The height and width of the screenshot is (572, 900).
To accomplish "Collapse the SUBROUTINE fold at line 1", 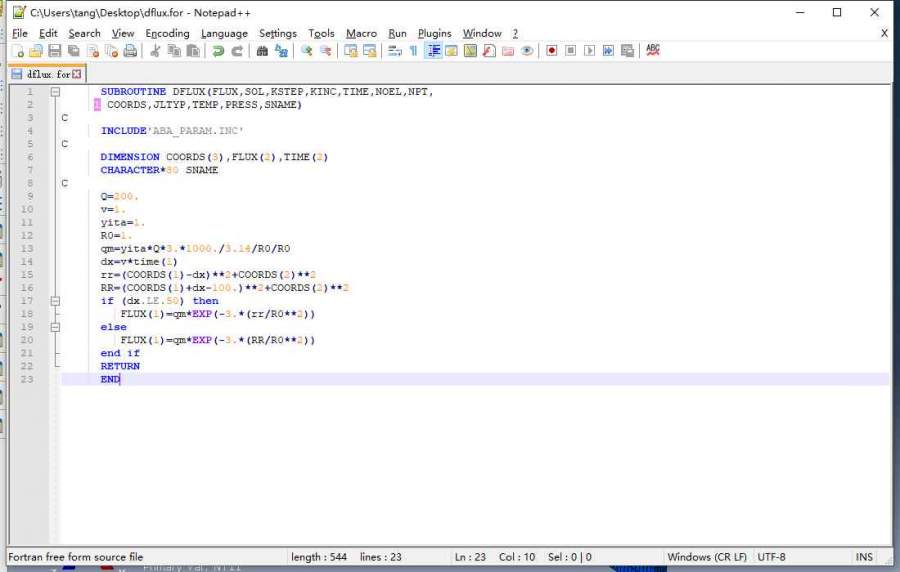I will click(x=55, y=91).
